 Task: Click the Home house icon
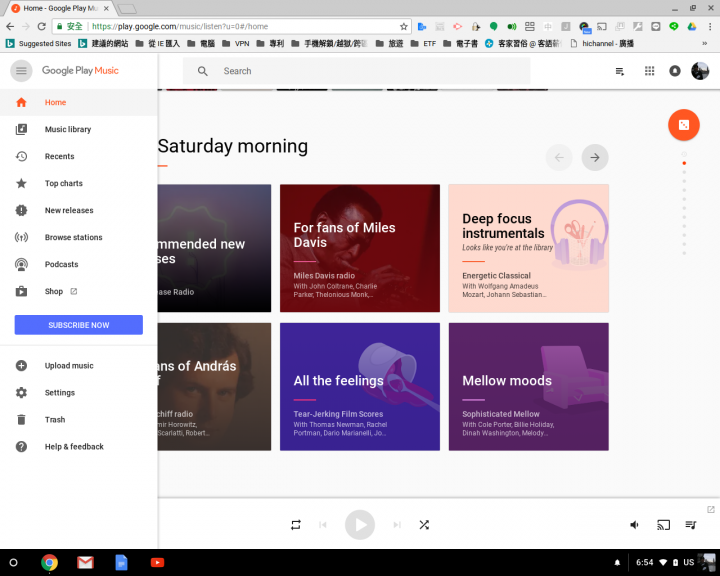[x=21, y=102]
